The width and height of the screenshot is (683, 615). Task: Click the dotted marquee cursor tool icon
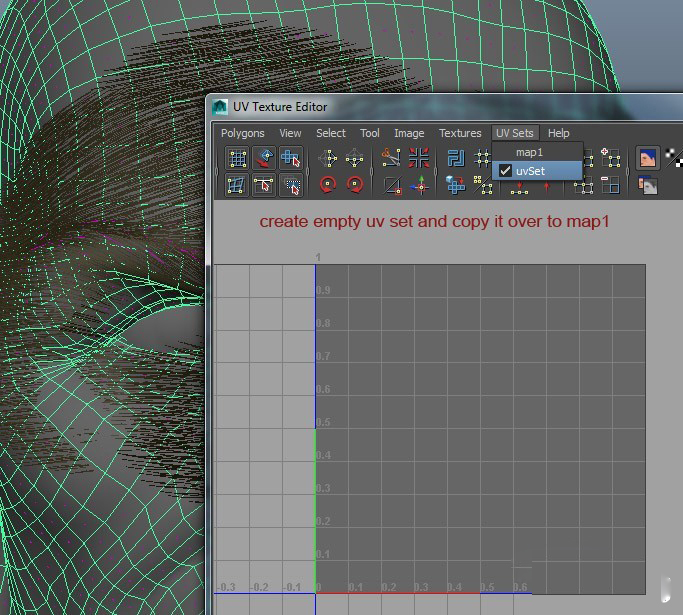[x=291, y=185]
